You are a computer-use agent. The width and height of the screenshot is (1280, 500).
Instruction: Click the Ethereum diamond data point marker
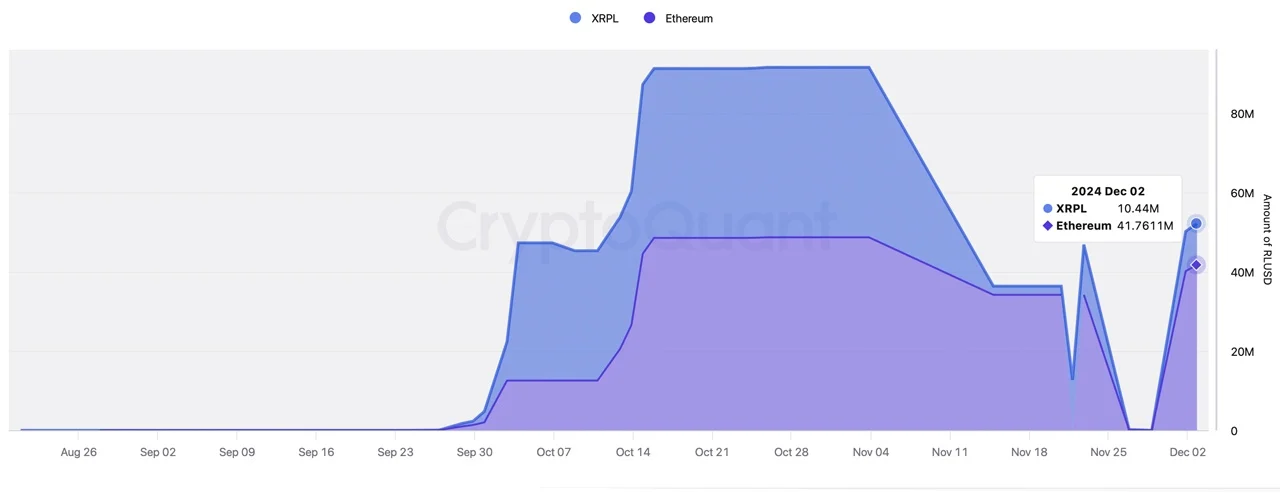pyautogui.click(x=1196, y=264)
